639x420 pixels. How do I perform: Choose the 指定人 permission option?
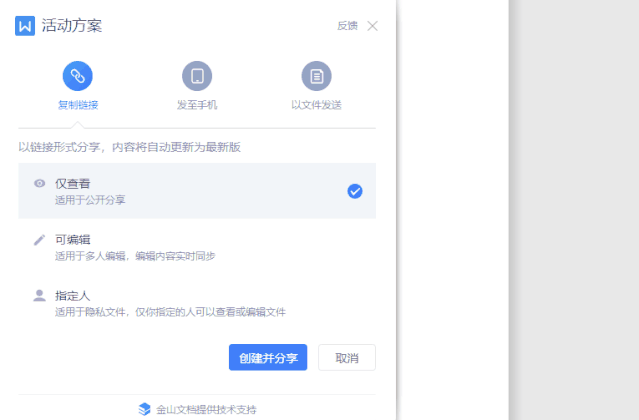[x=197, y=303]
